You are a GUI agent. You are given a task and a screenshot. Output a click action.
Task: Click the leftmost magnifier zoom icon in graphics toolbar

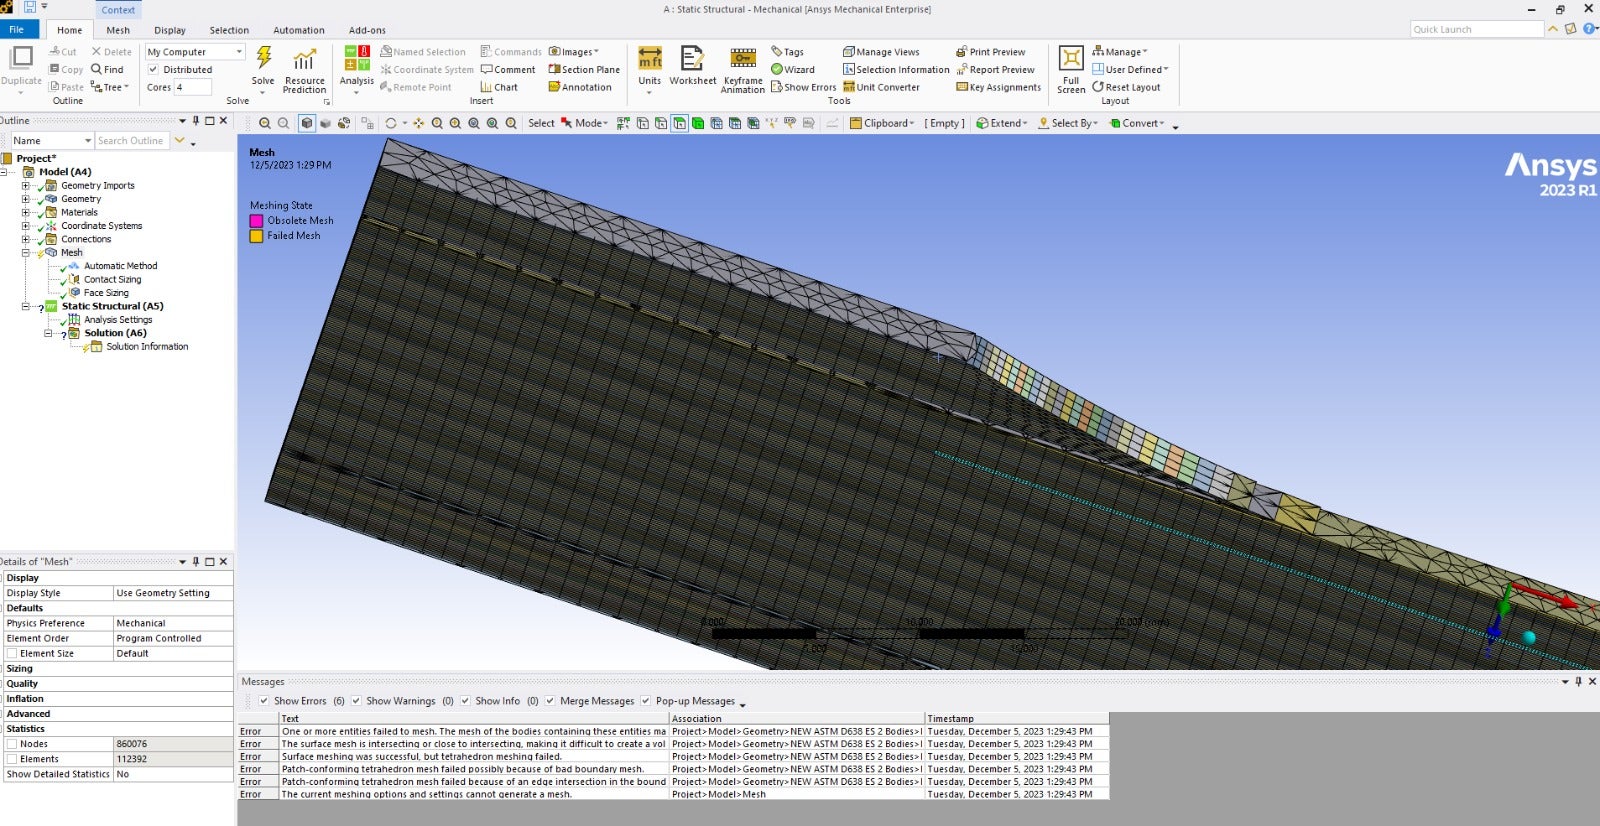pos(265,123)
